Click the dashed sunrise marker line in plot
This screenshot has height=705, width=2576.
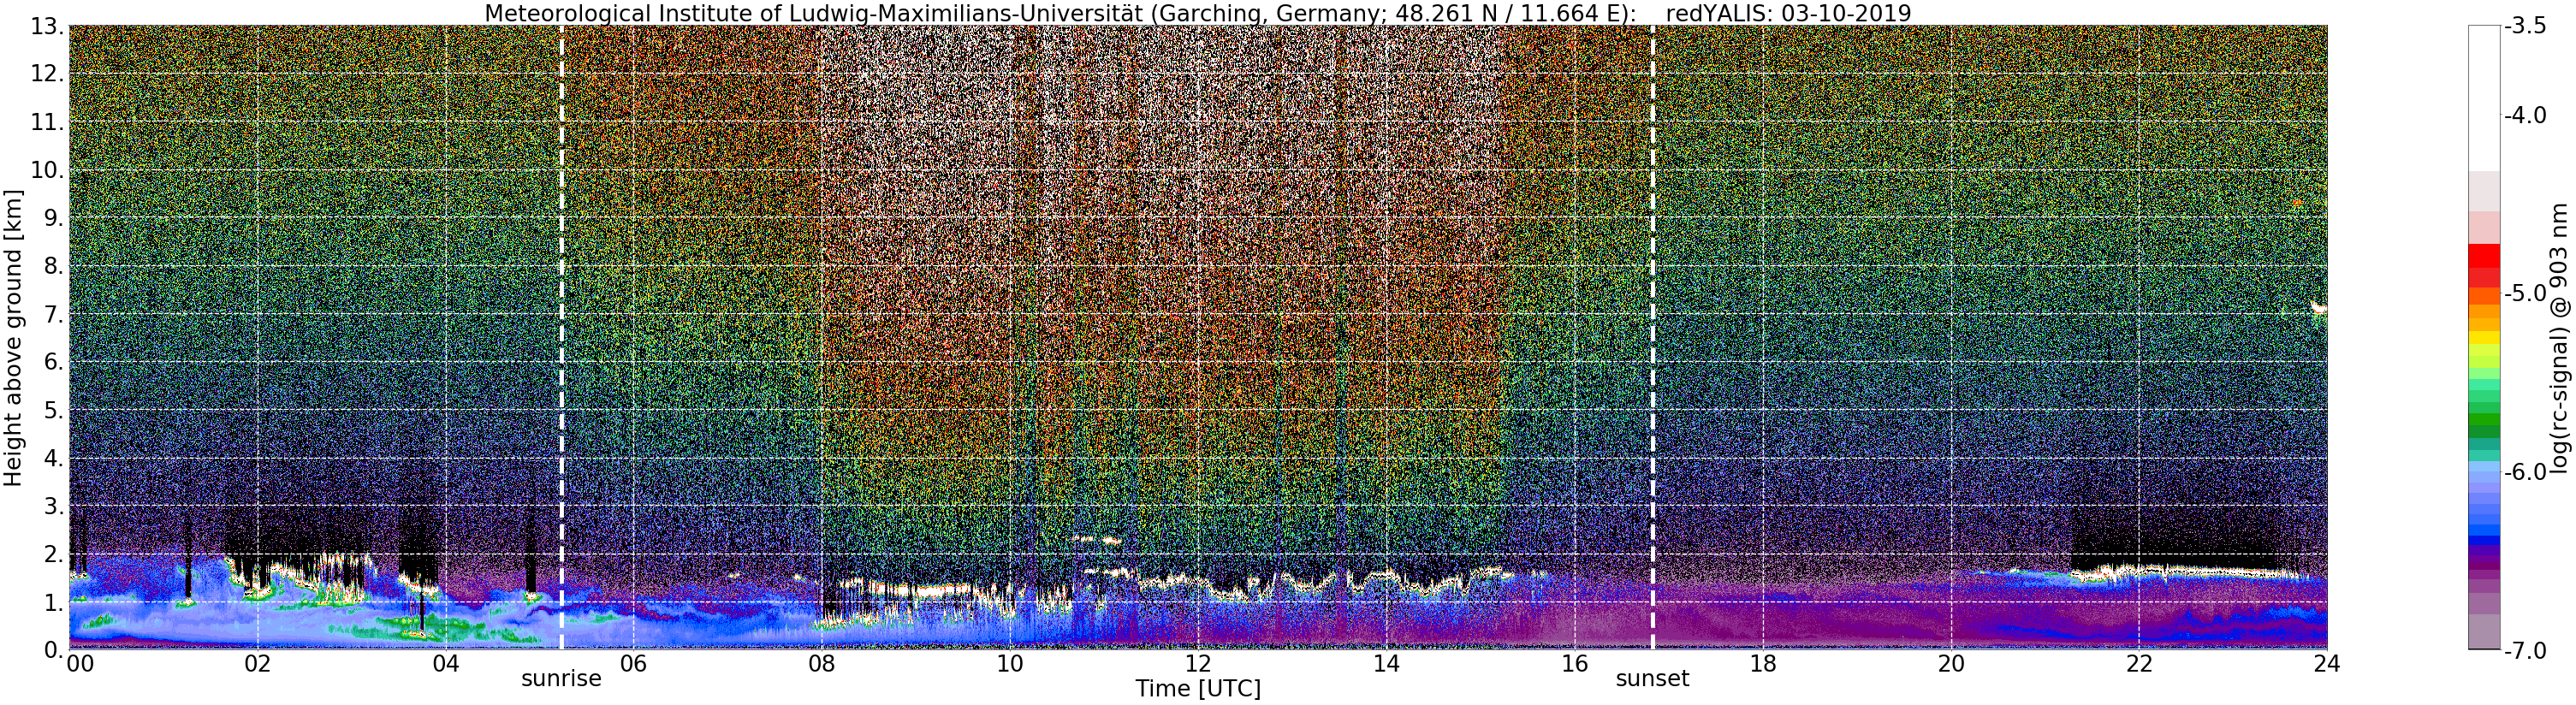point(561,338)
